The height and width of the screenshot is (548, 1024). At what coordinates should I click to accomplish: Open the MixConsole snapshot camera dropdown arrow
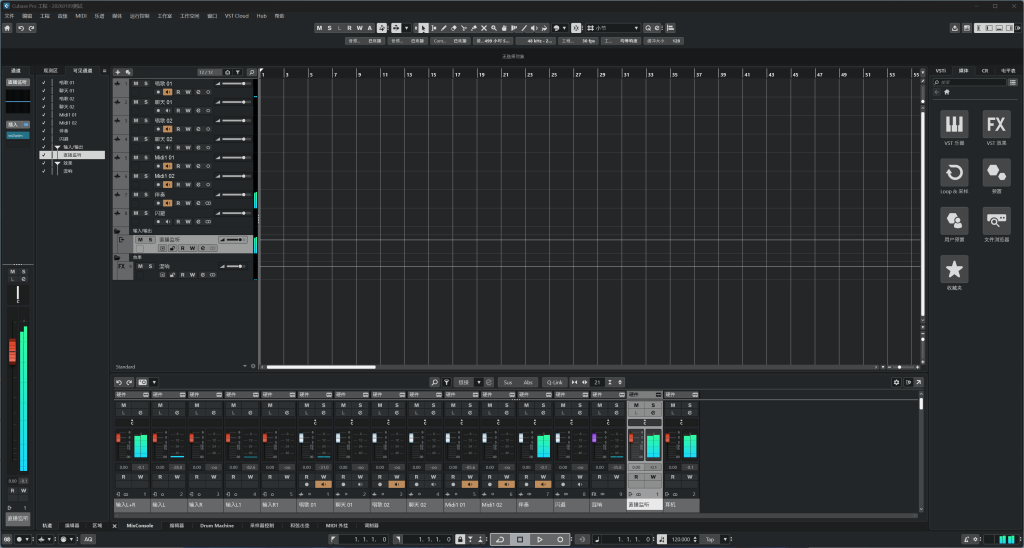(x=154, y=382)
